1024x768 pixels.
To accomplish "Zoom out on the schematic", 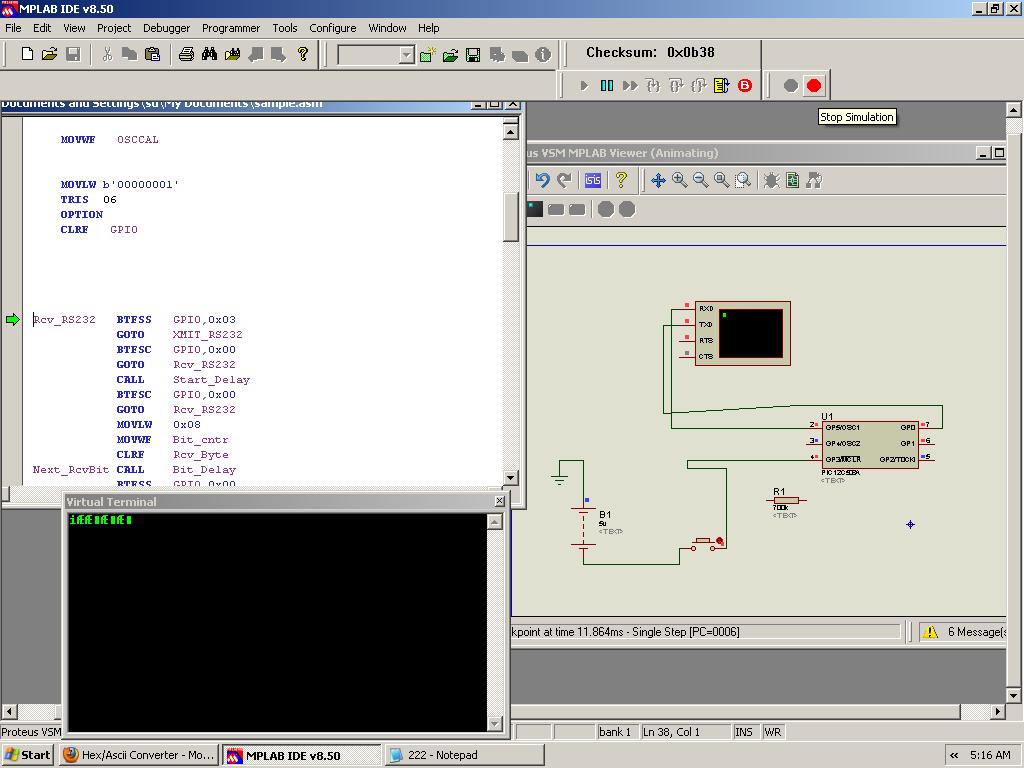I will pyautogui.click(x=701, y=180).
